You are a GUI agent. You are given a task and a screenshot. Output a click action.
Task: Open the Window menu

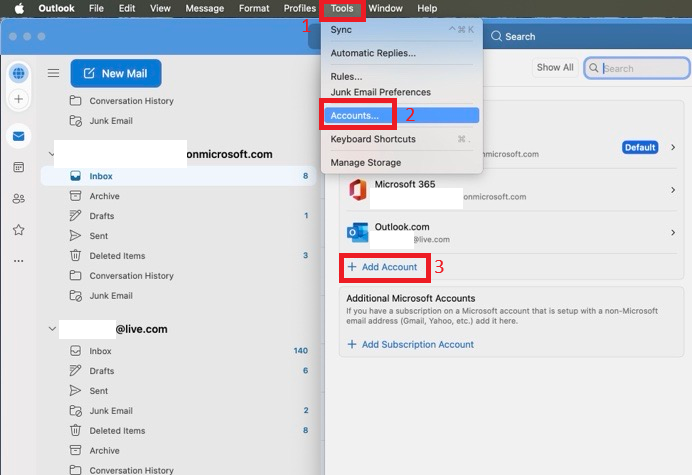pyautogui.click(x=385, y=8)
